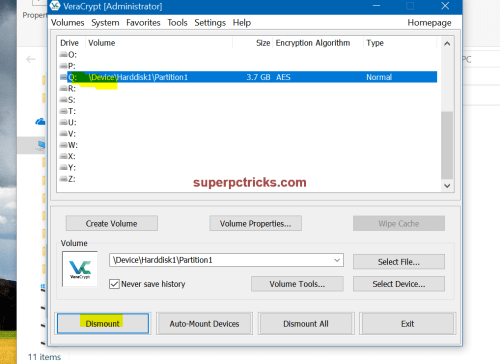
Task: Click the VeraCrypt title bar icon
Action: (x=55, y=6)
